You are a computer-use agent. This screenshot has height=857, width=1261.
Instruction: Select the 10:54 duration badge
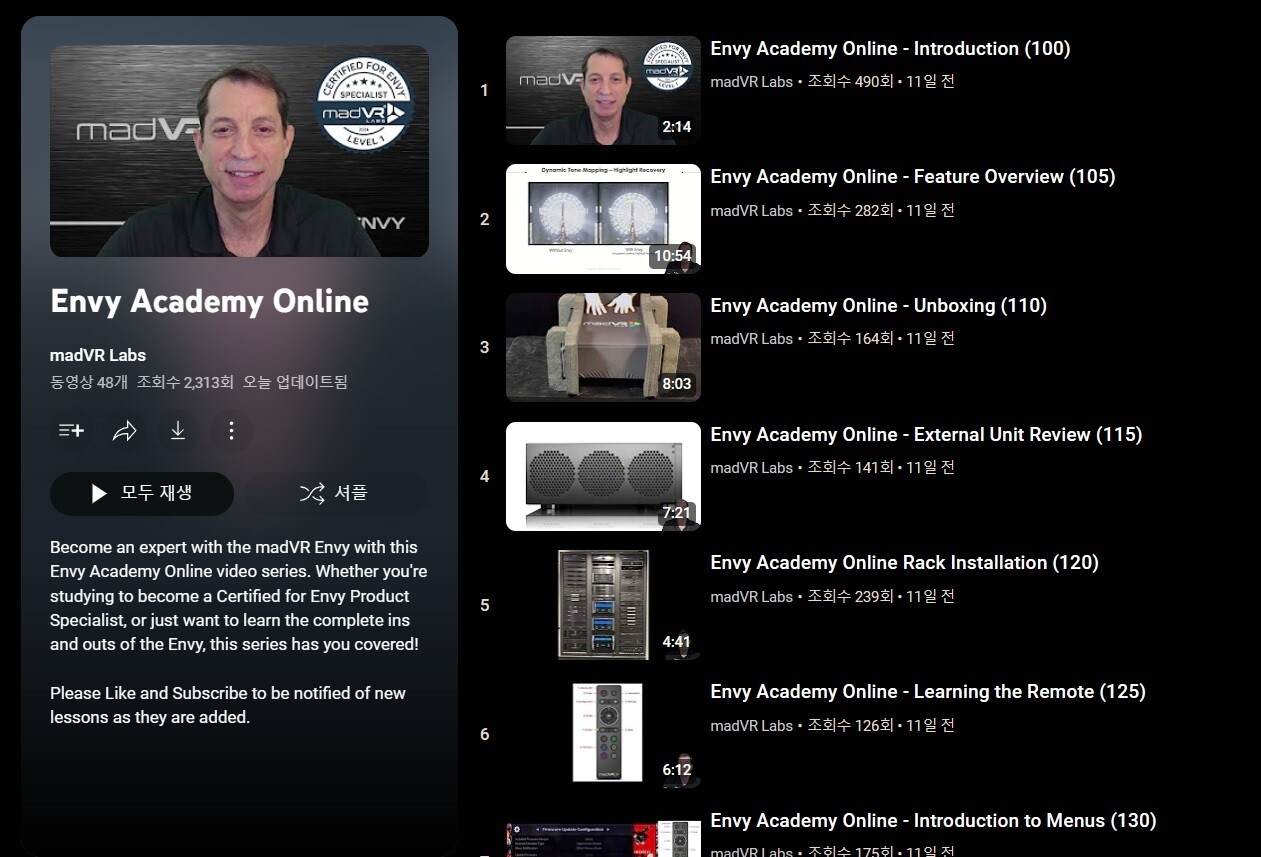coord(673,256)
